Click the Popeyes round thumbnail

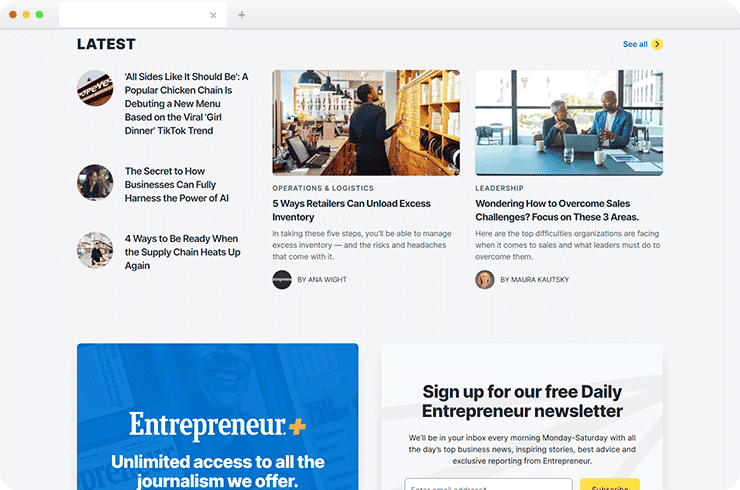pyautogui.click(x=95, y=88)
